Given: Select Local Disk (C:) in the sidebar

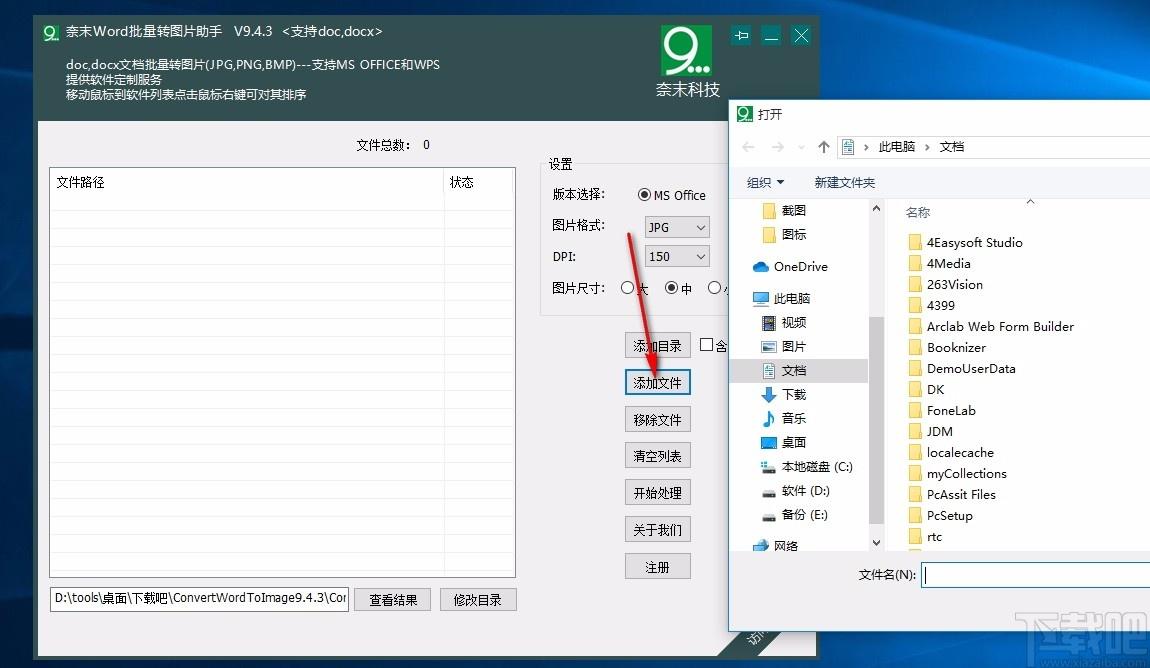Looking at the screenshot, I should (816, 467).
